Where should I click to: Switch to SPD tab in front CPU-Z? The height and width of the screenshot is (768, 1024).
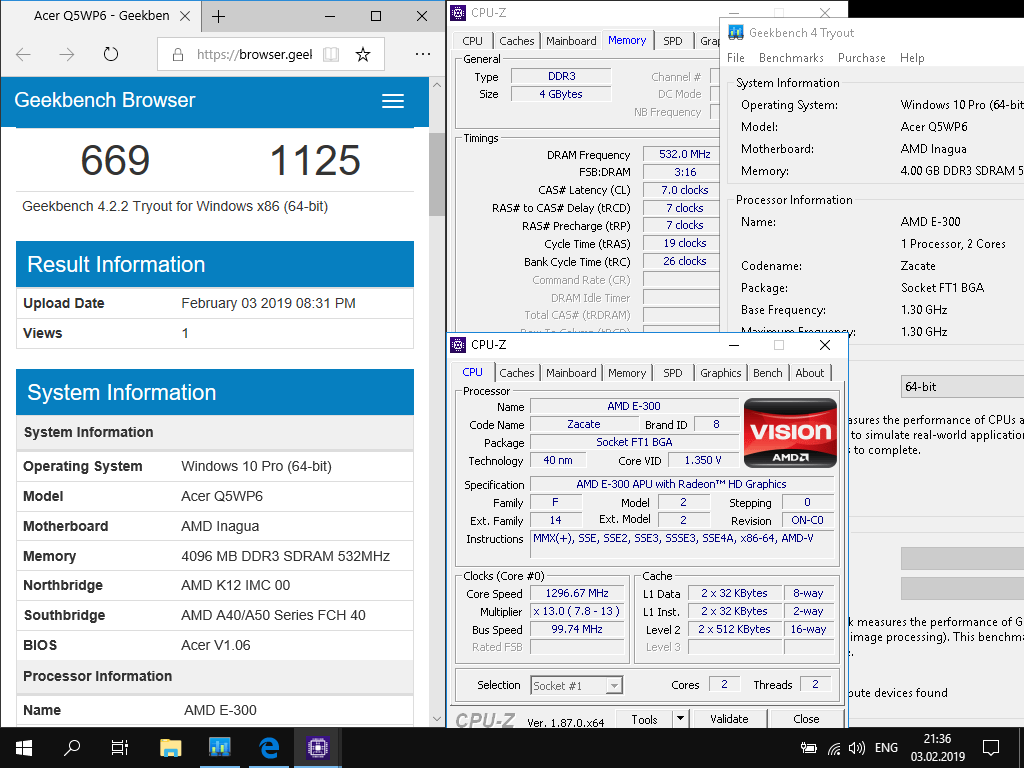(673, 373)
